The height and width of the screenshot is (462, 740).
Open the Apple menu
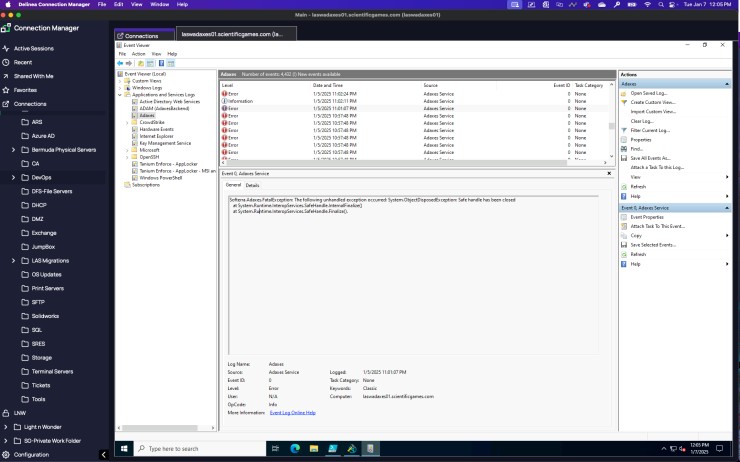(x=8, y=4)
